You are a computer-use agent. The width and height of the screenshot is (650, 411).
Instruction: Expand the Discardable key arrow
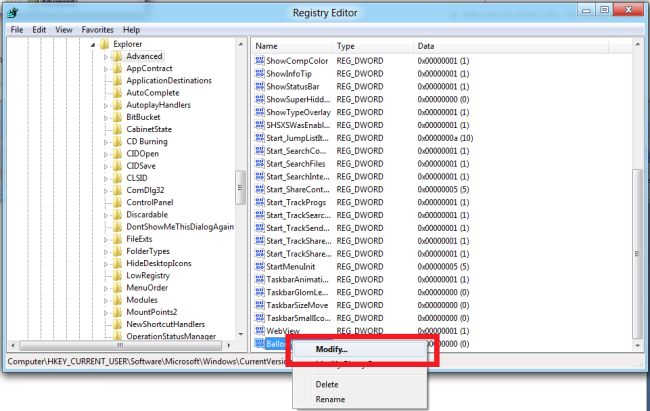[106, 215]
